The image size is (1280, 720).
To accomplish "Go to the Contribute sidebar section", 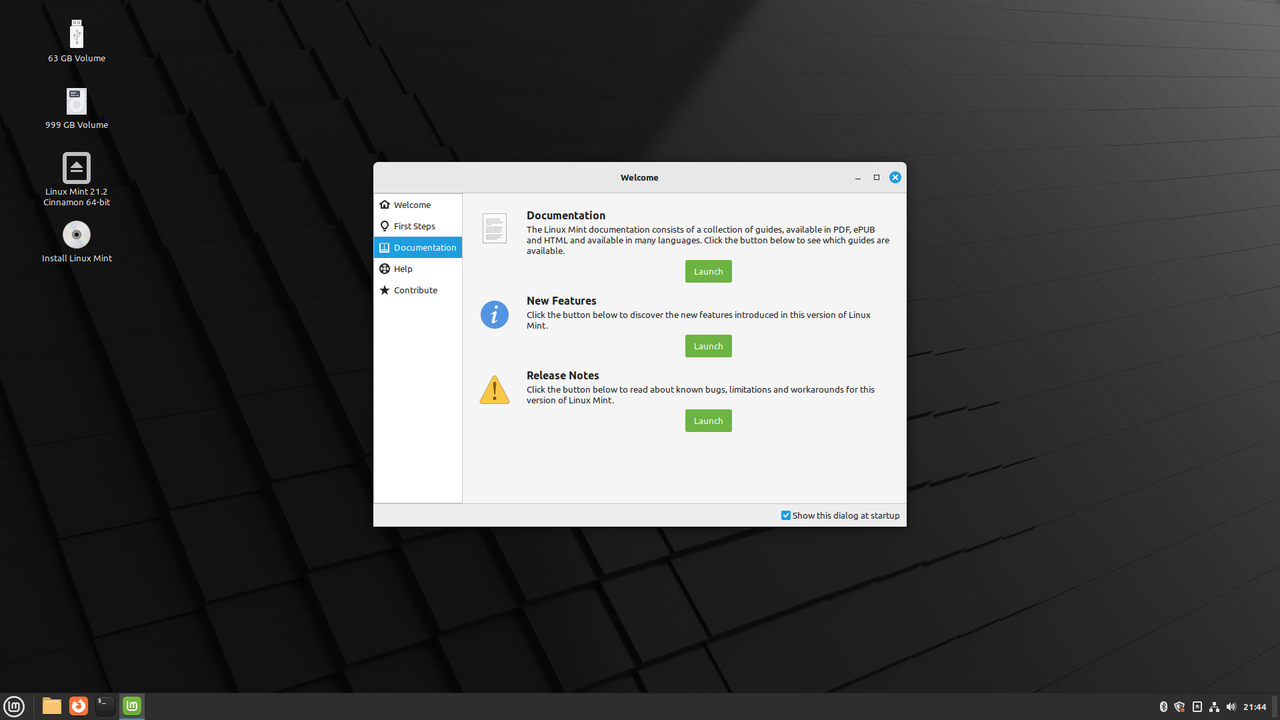I will 418,290.
